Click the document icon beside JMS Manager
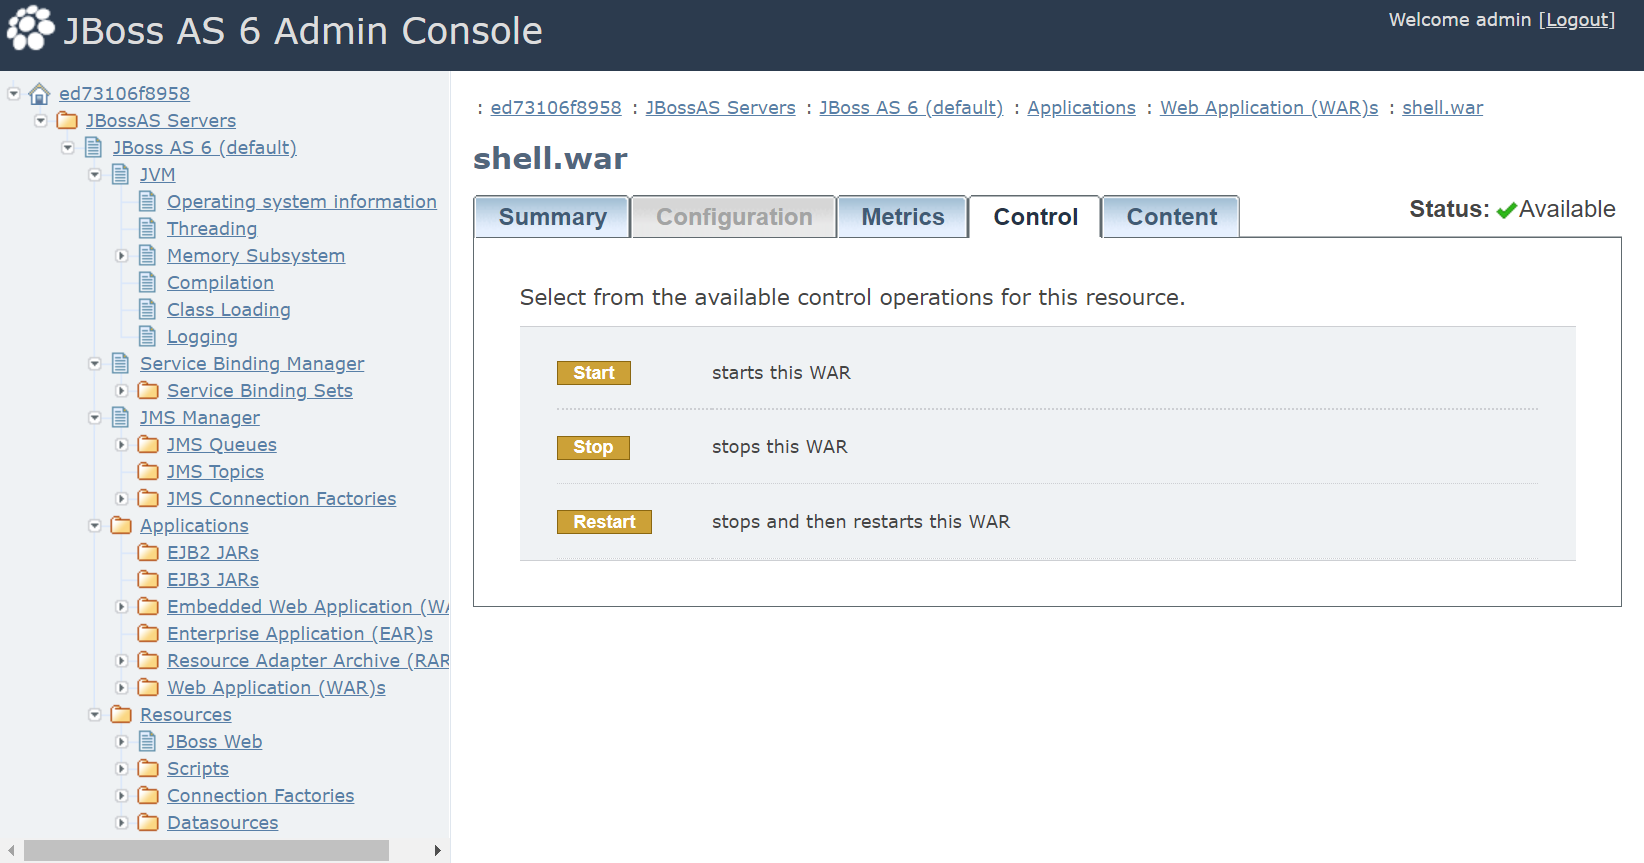1644x863 pixels. pyautogui.click(x=121, y=418)
